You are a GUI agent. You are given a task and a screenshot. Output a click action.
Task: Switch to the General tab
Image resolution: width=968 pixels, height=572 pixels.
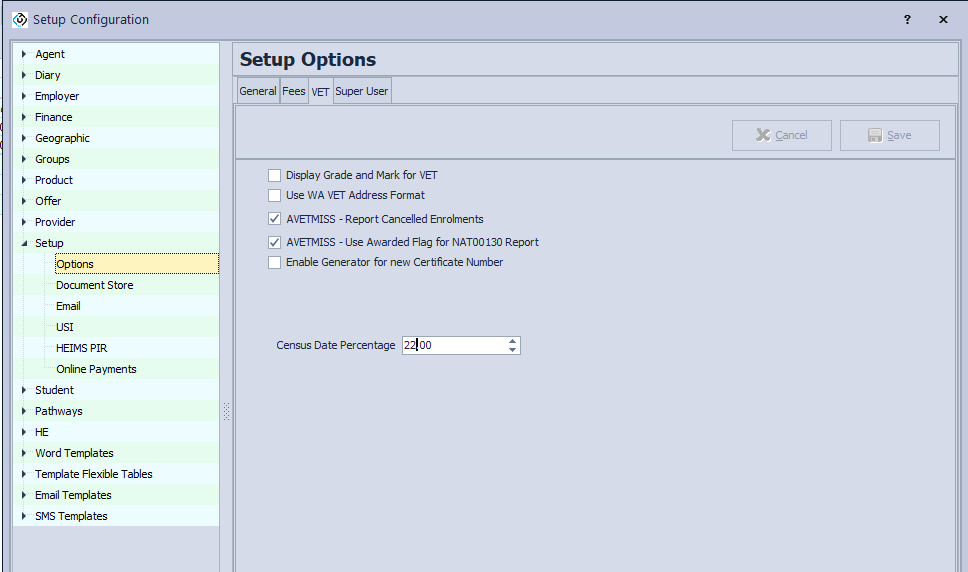257,91
